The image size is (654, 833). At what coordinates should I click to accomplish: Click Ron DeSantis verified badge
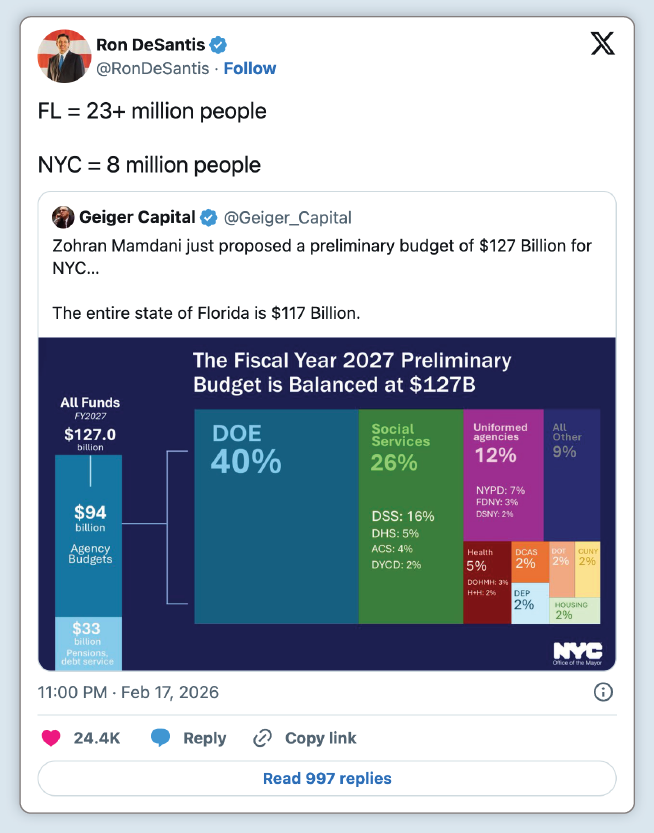219,44
